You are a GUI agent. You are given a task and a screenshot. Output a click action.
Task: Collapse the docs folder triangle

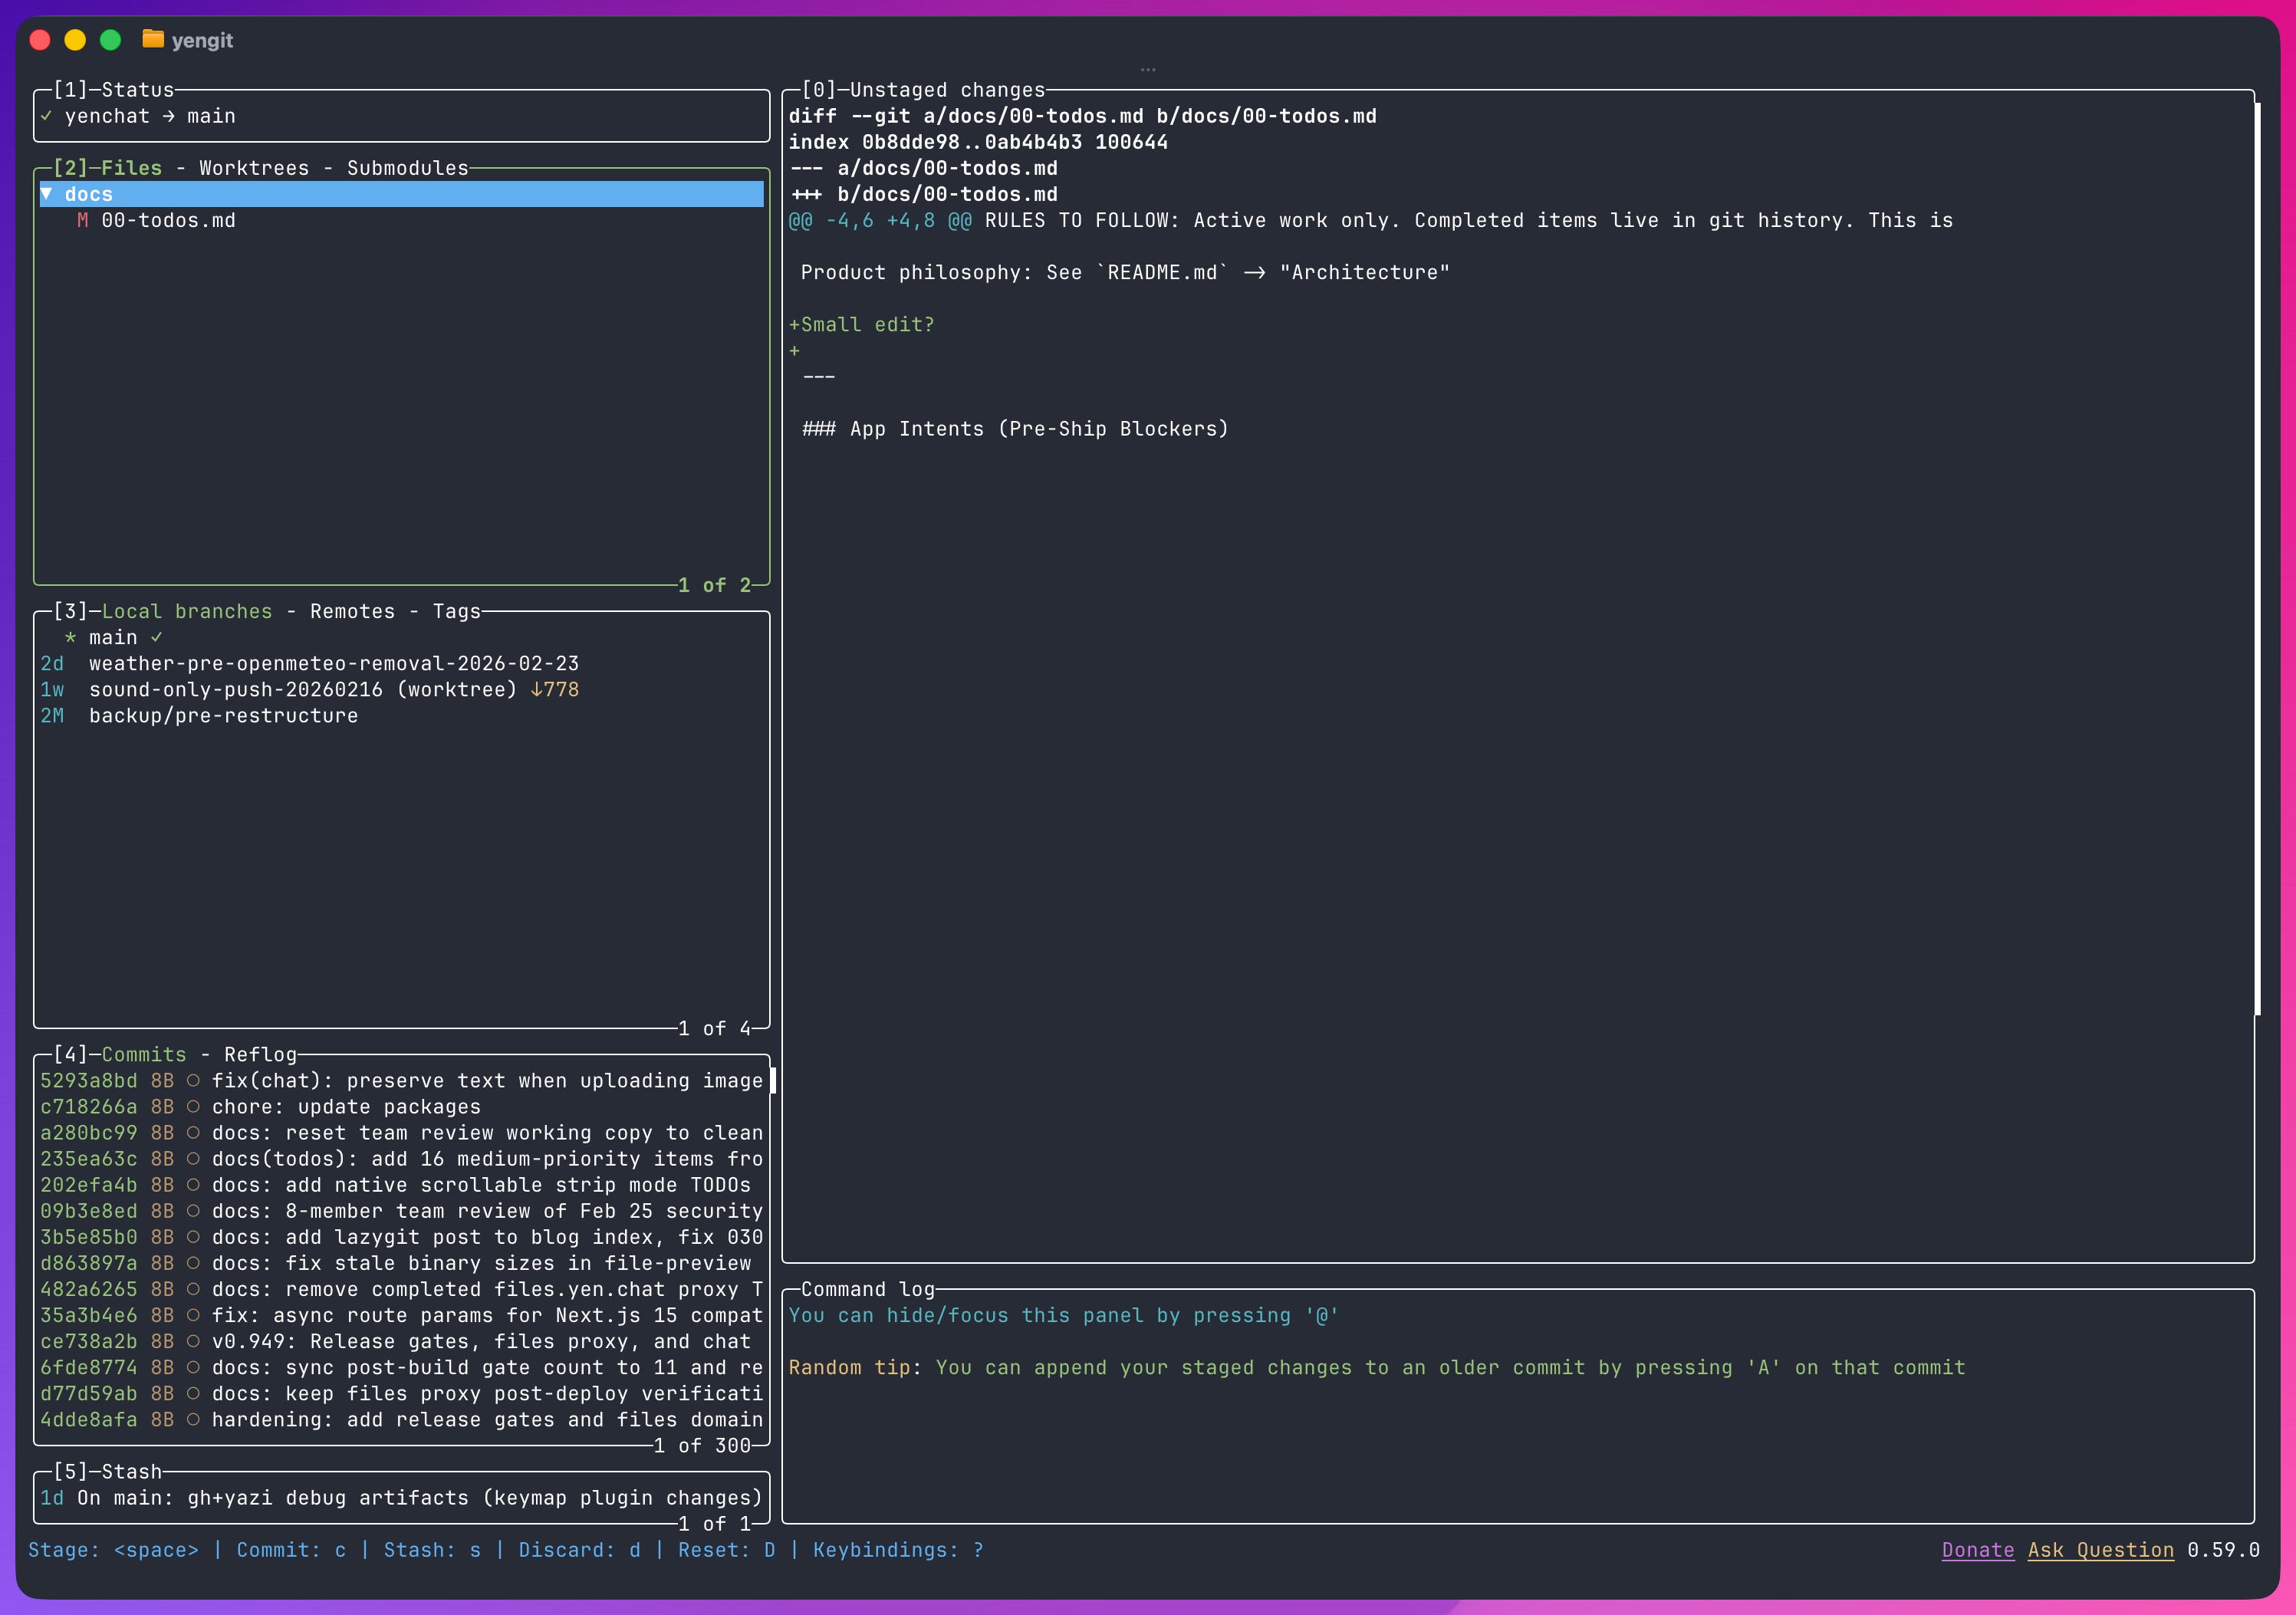coord(46,194)
